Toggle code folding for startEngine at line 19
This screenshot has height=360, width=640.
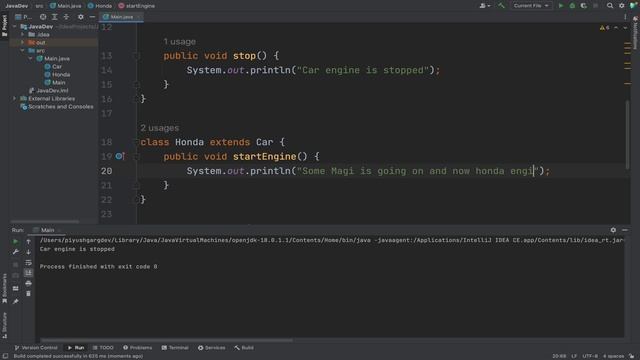click(137, 156)
